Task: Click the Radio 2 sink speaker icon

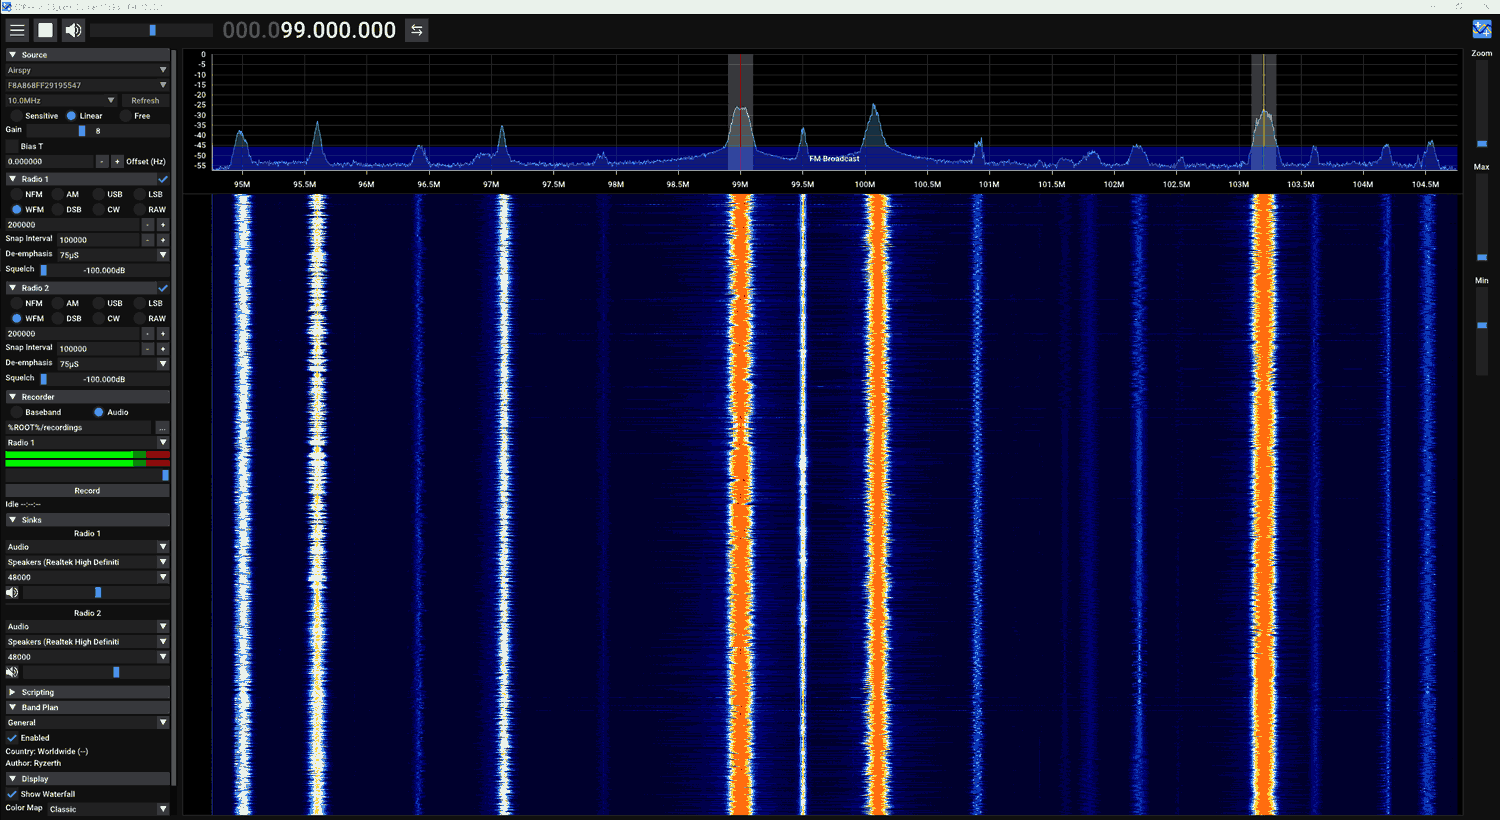Action: point(12,672)
